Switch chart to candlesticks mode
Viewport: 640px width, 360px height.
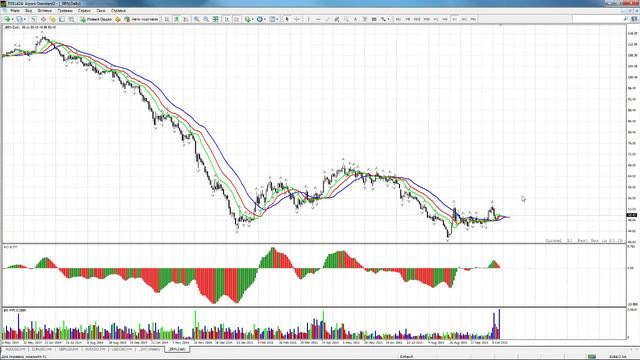tap(176, 19)
